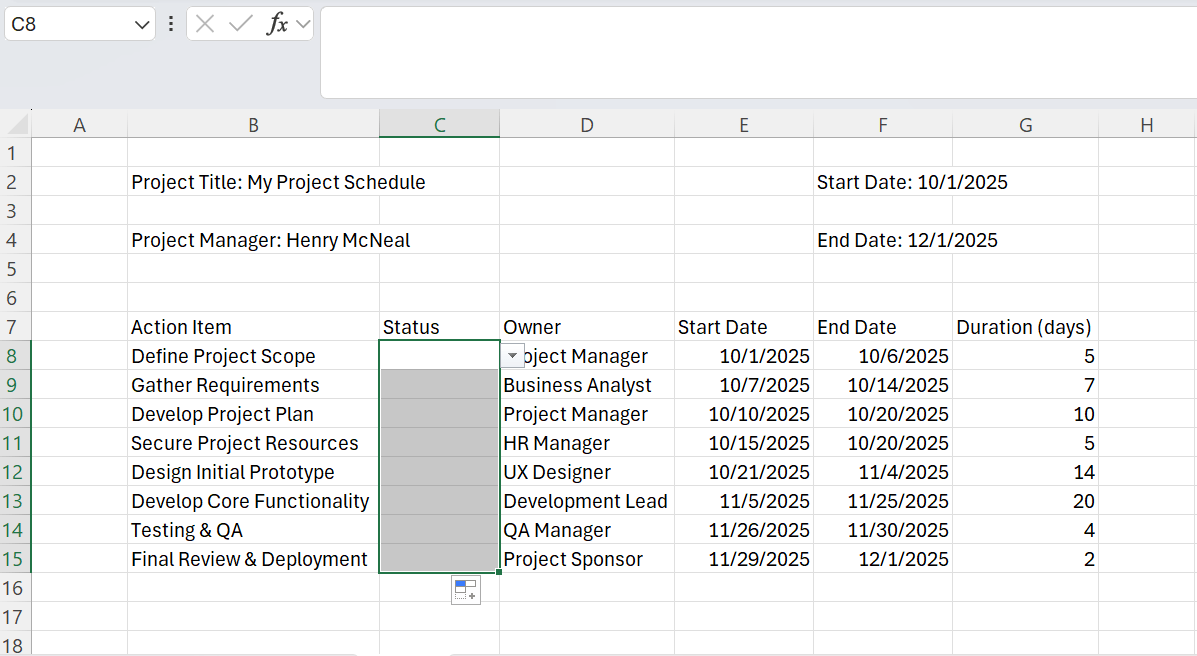Click the Enter checkmark in formula bar

(240, 24)
